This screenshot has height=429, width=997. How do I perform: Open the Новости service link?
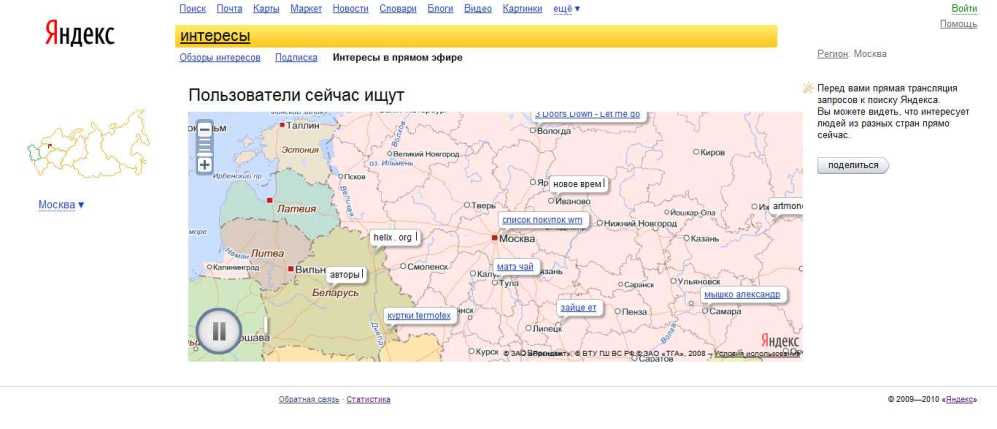click(x=350, y=8)
